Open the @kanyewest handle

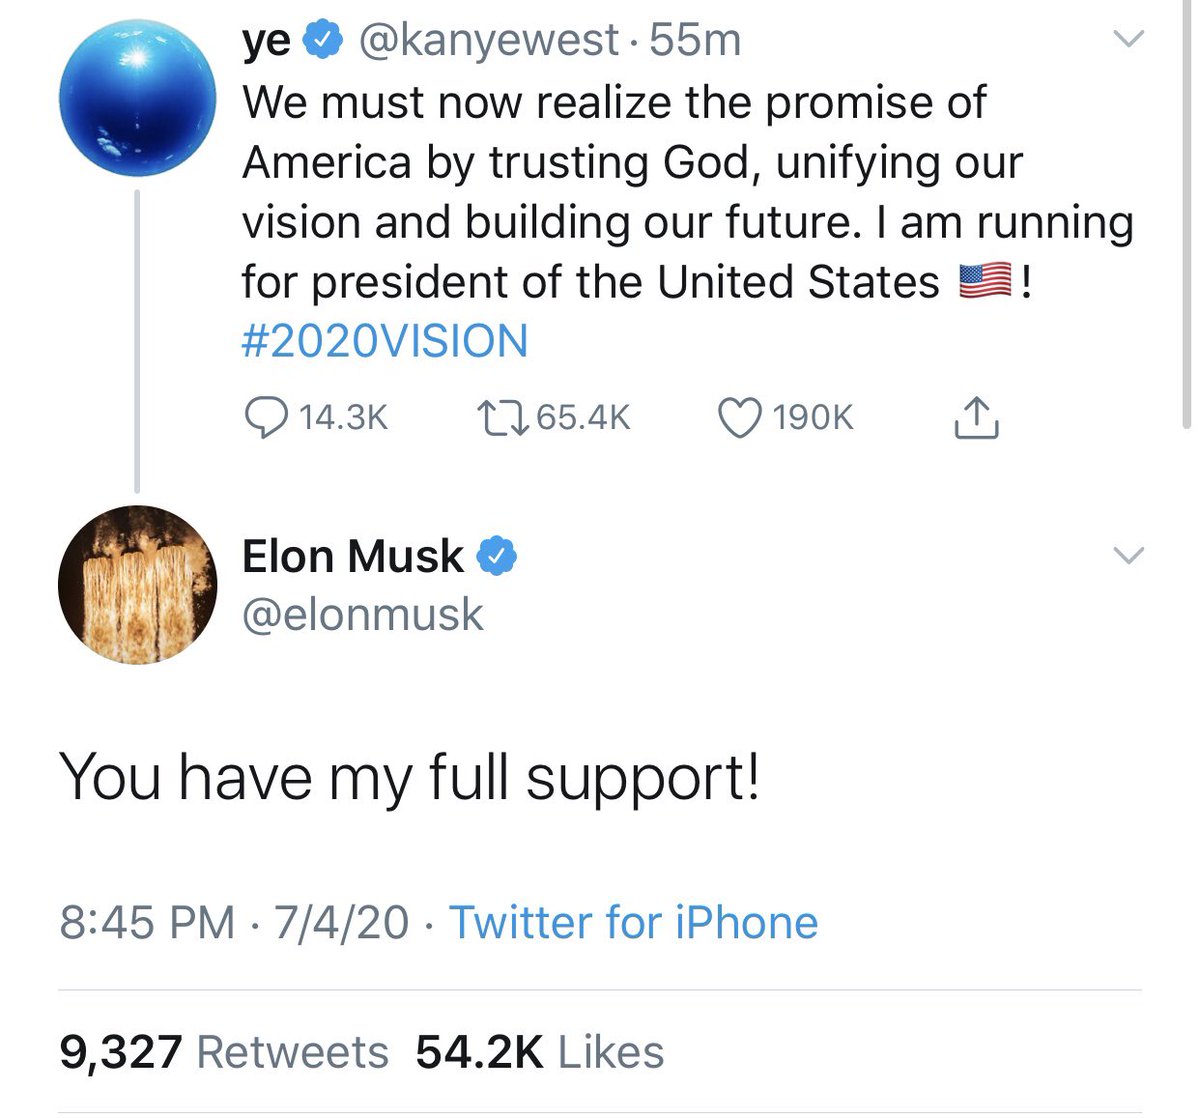point(488,41)
